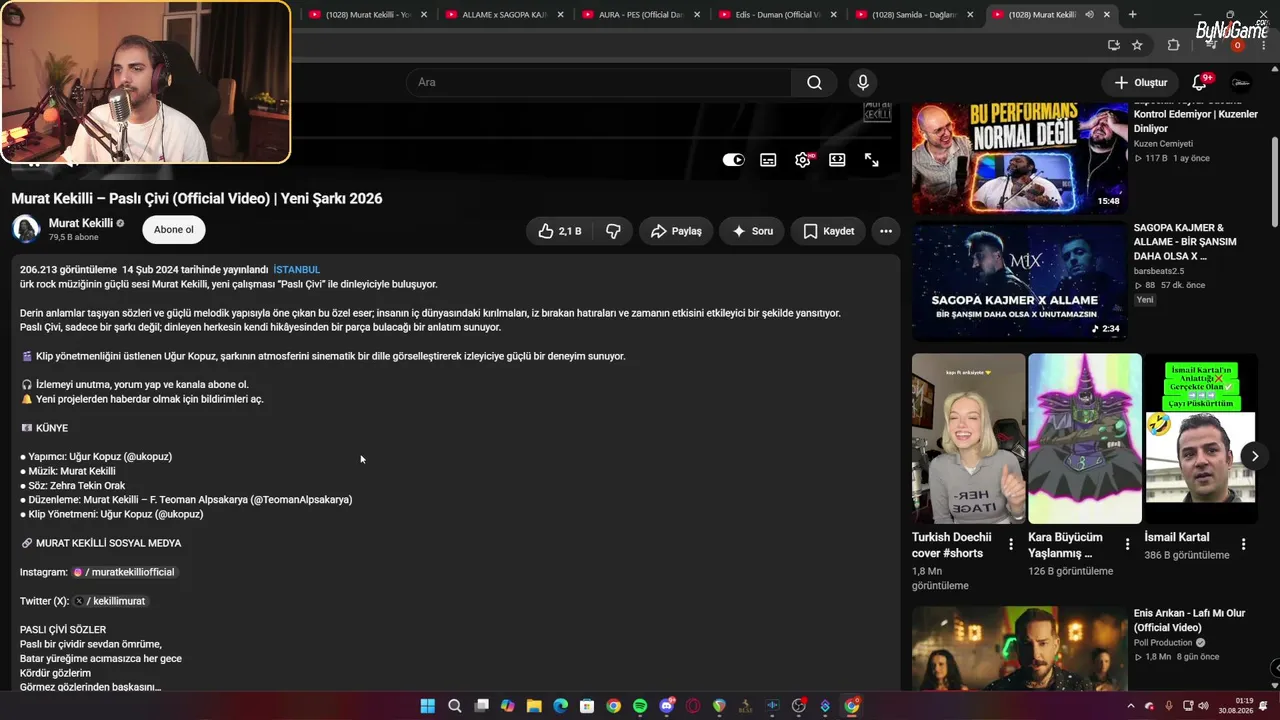This screenshot has height=720, width=1280.
Task: Subscribe with the Abone ol button
Action: (x=174, y=230)
